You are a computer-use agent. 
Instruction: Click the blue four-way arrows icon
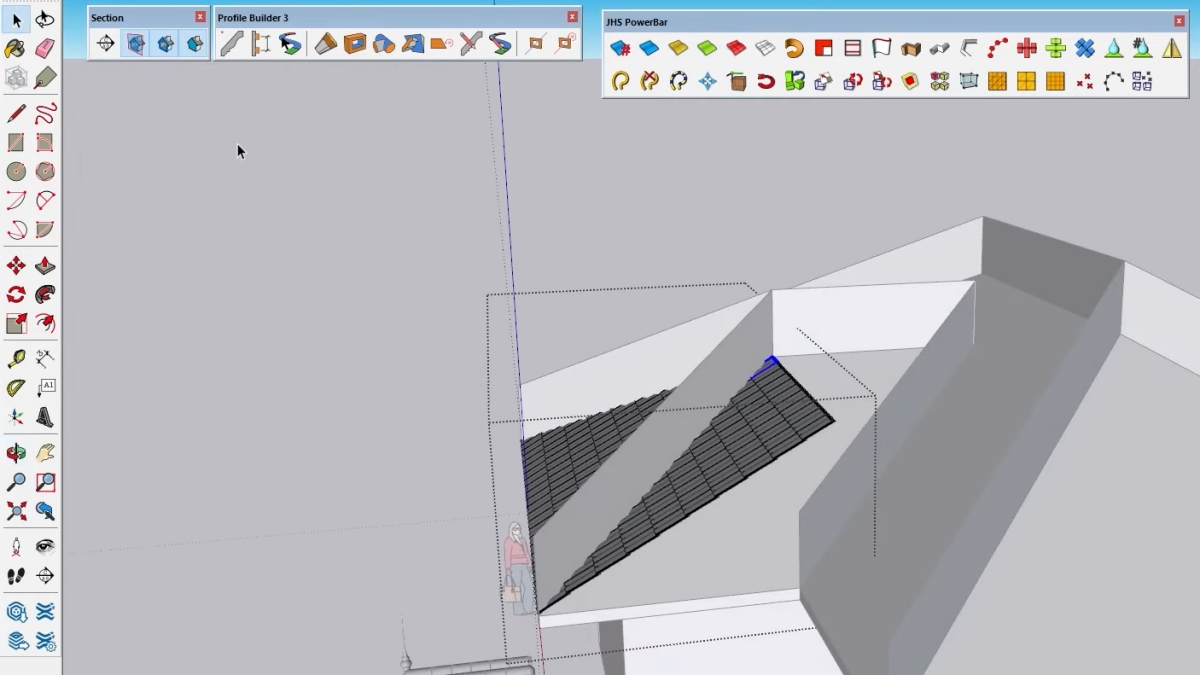click(x=707, y=81)
